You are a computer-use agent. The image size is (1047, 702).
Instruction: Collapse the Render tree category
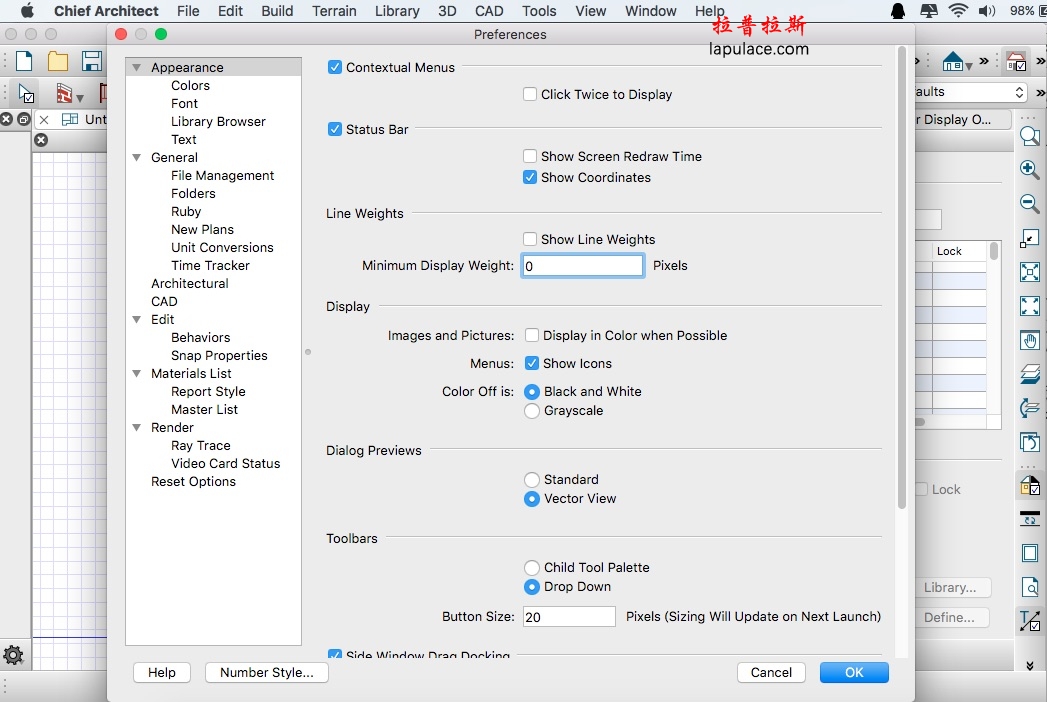[137, 427]
